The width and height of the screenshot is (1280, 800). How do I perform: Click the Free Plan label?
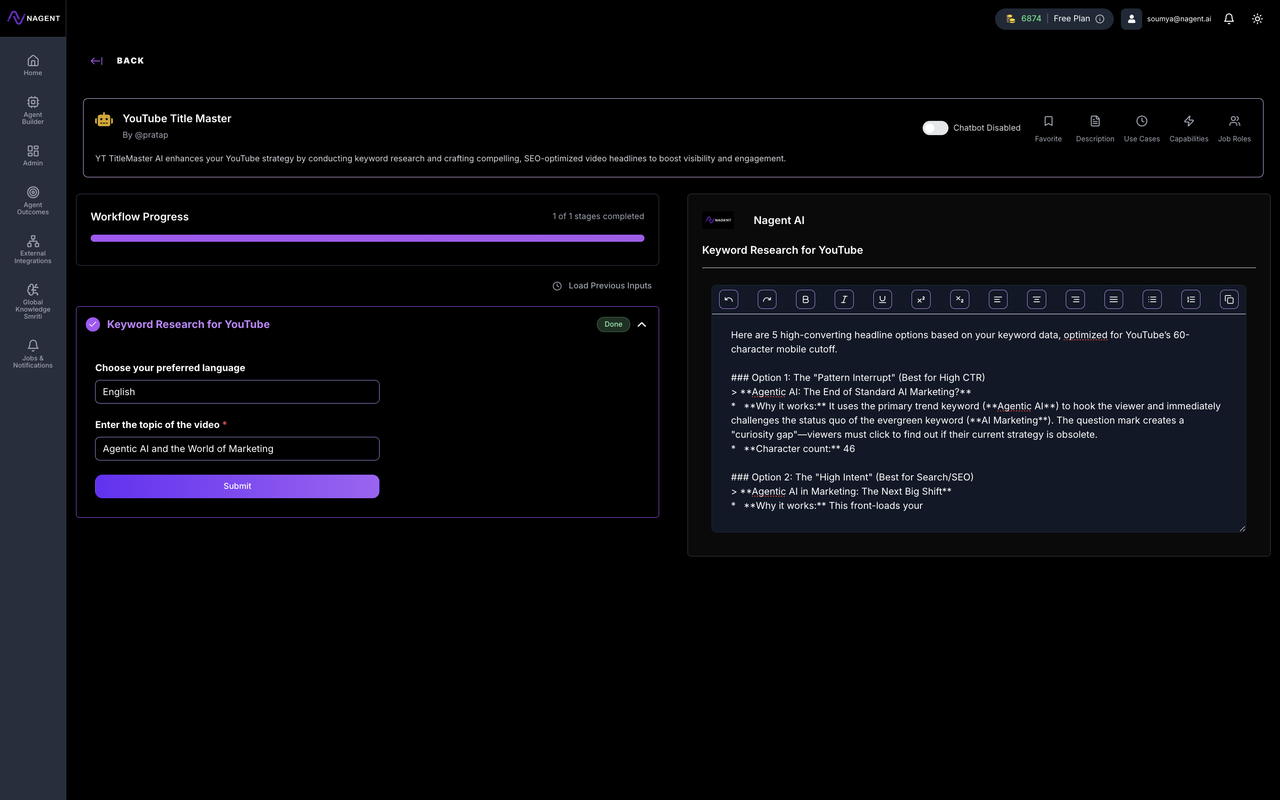click(x=1072, y=19)
